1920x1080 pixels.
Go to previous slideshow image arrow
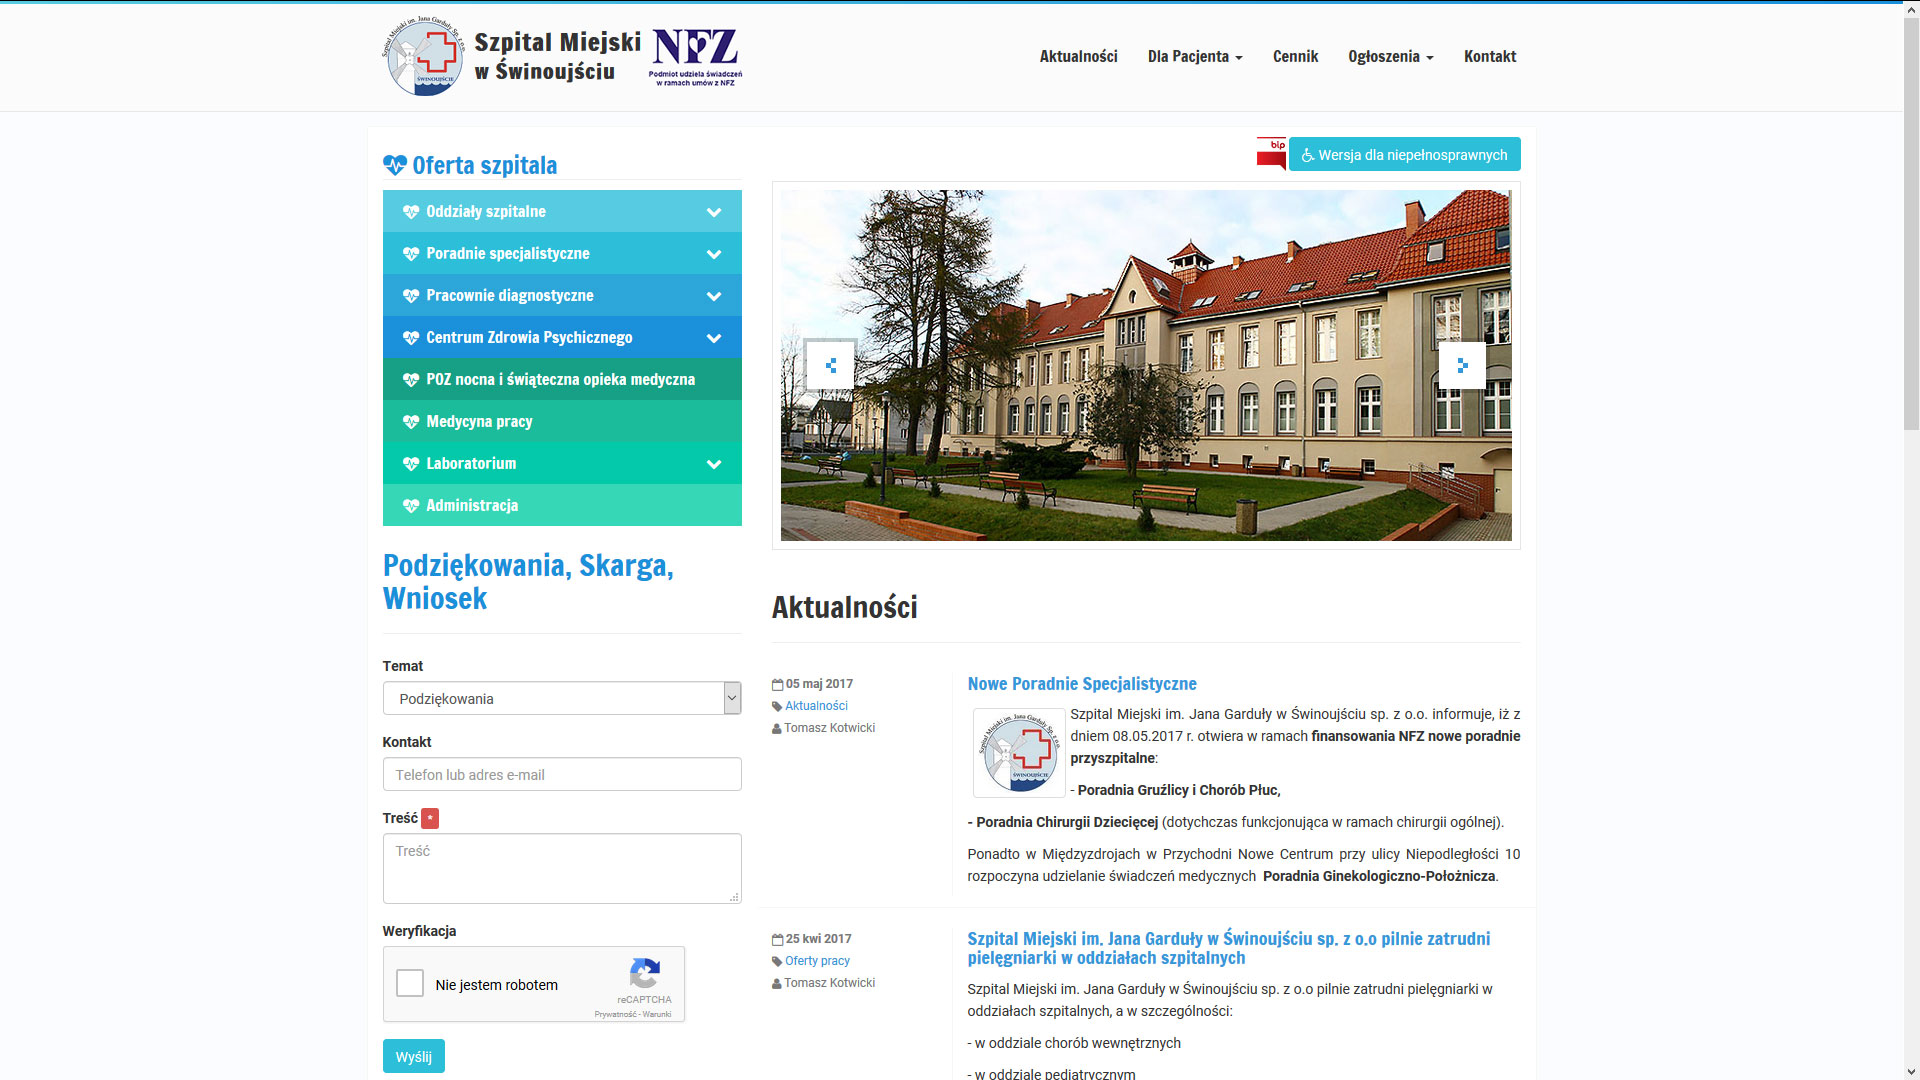830,365
